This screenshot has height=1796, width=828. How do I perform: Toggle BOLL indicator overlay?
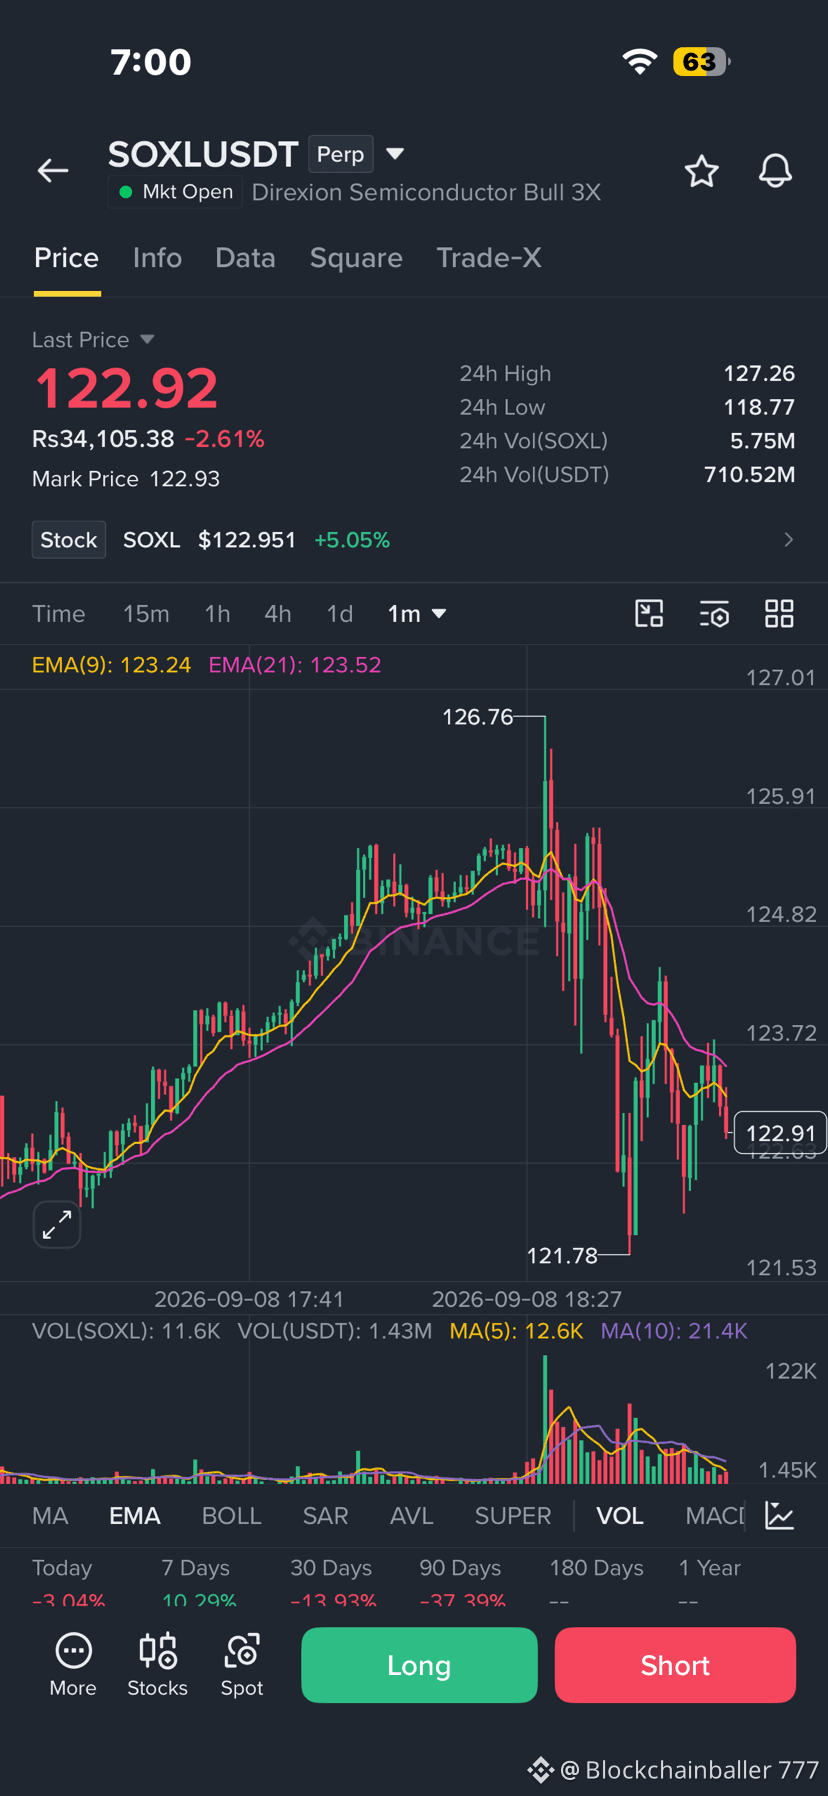(x=231, y=1516)
